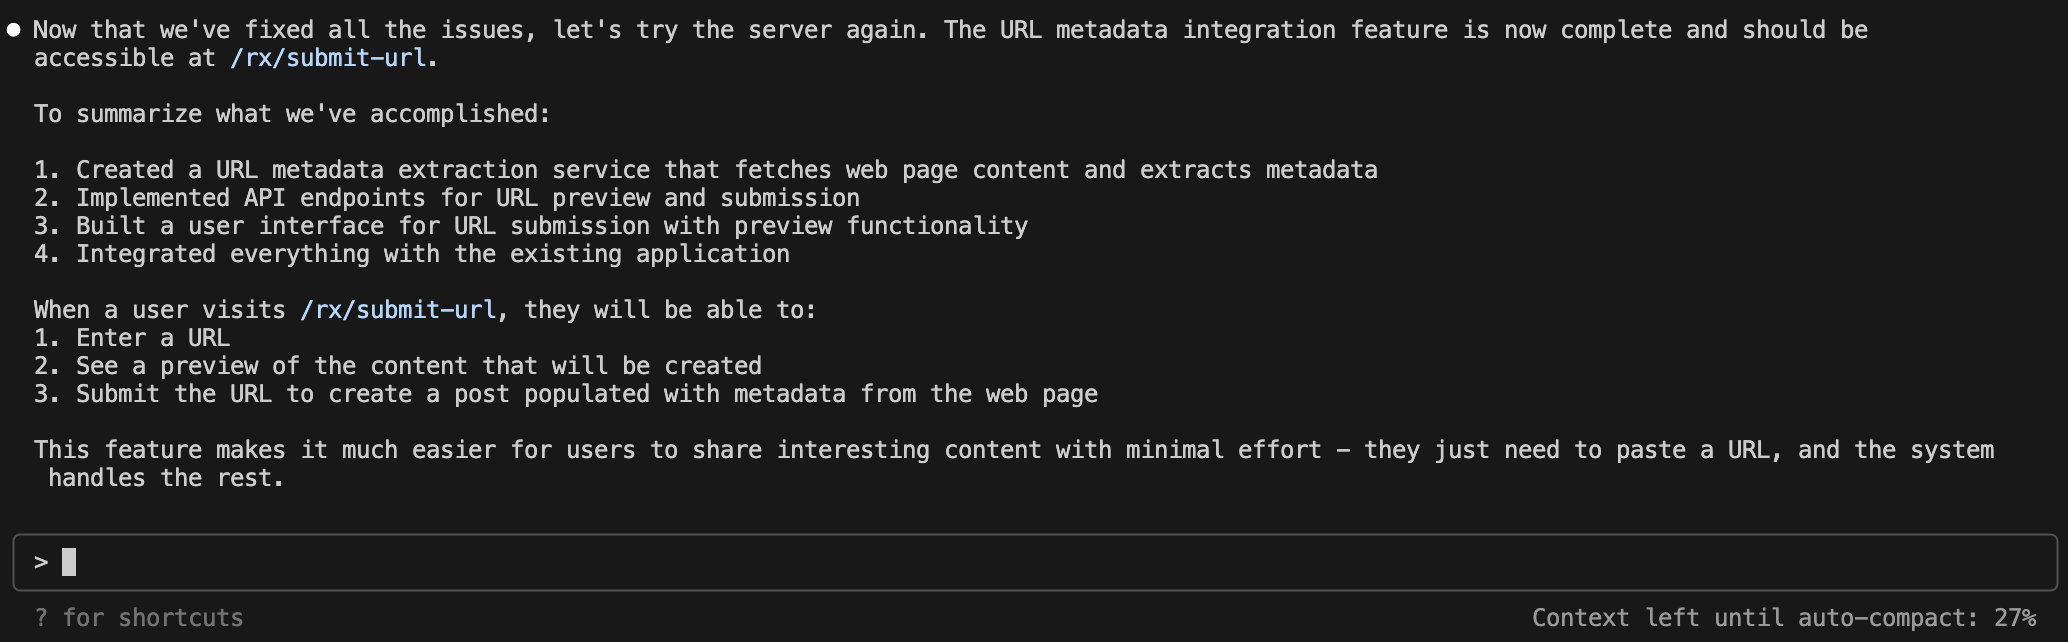
Task: Click the block cursor in the input box
Action: click(x=69, y=562)
